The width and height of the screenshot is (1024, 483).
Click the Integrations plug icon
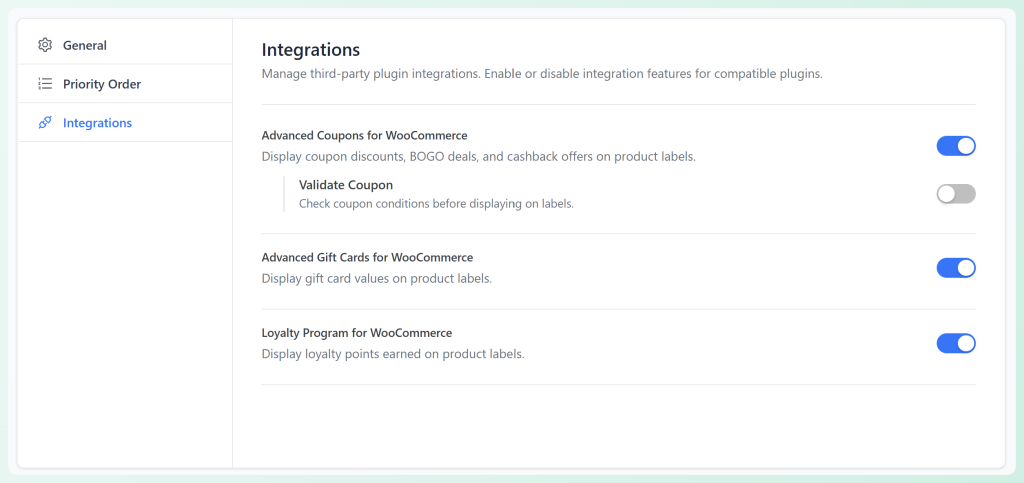(45, 123)
